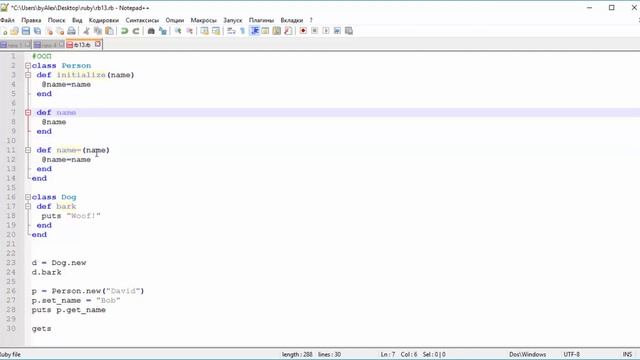Collapse the class Person fold marker

point(28,66)
